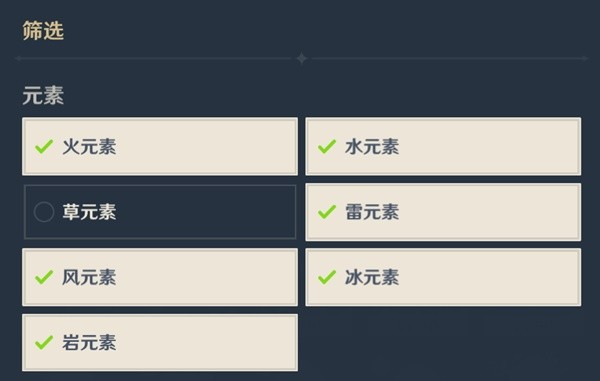Deselect the 火元素 filter option
Image resolution: width=600 pixels, height=381 pixels.
click(160, 147)
